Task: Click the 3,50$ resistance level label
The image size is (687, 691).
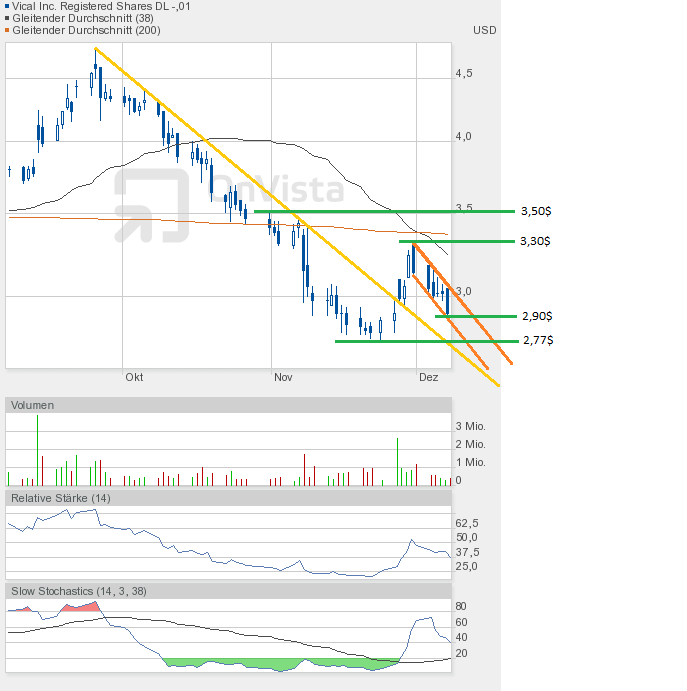Action: click(536, 212)
